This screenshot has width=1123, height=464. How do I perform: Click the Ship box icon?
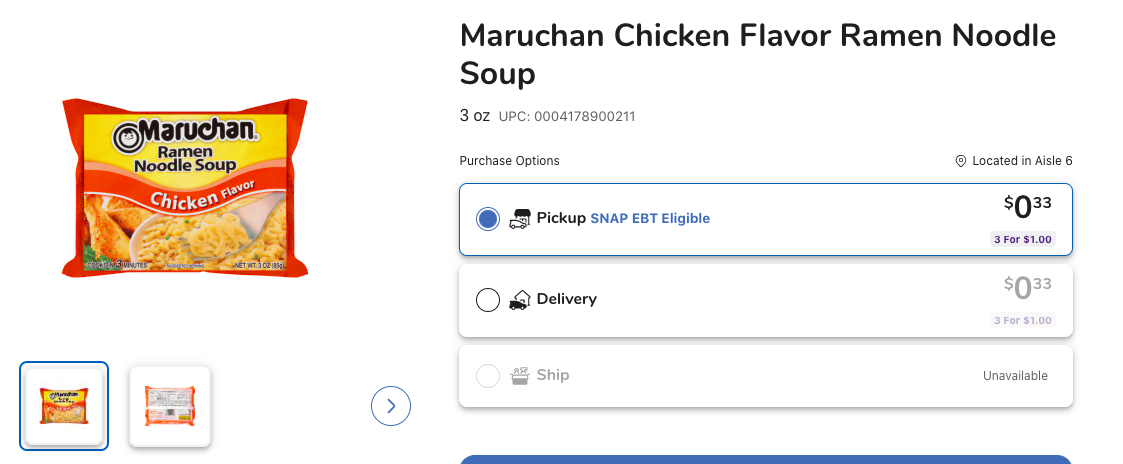pos(519,376)
